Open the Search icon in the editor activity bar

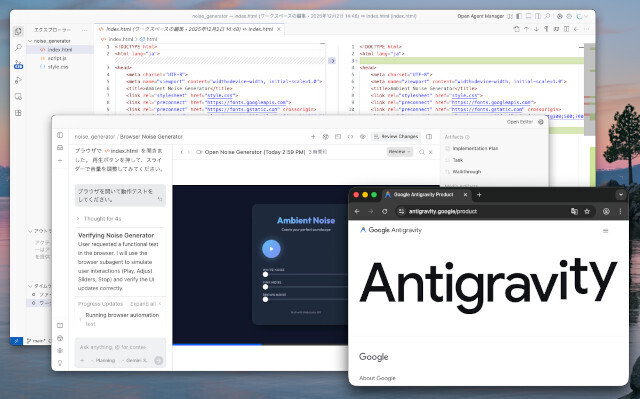coord(18,47)
